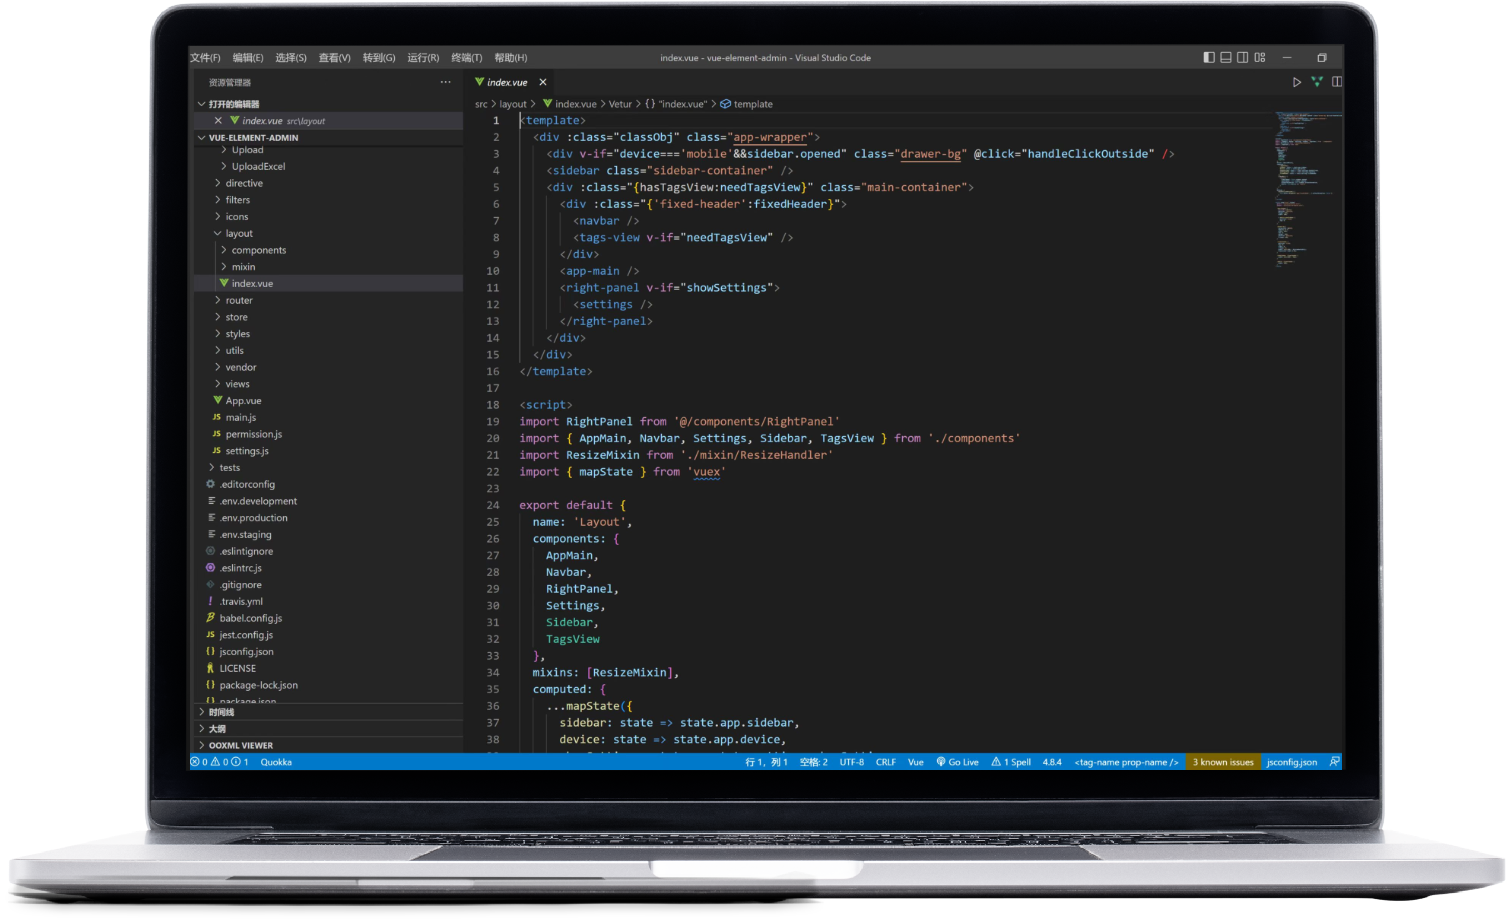
Task: Click the '3 known issues' status button
Action: click(1222, 762)
